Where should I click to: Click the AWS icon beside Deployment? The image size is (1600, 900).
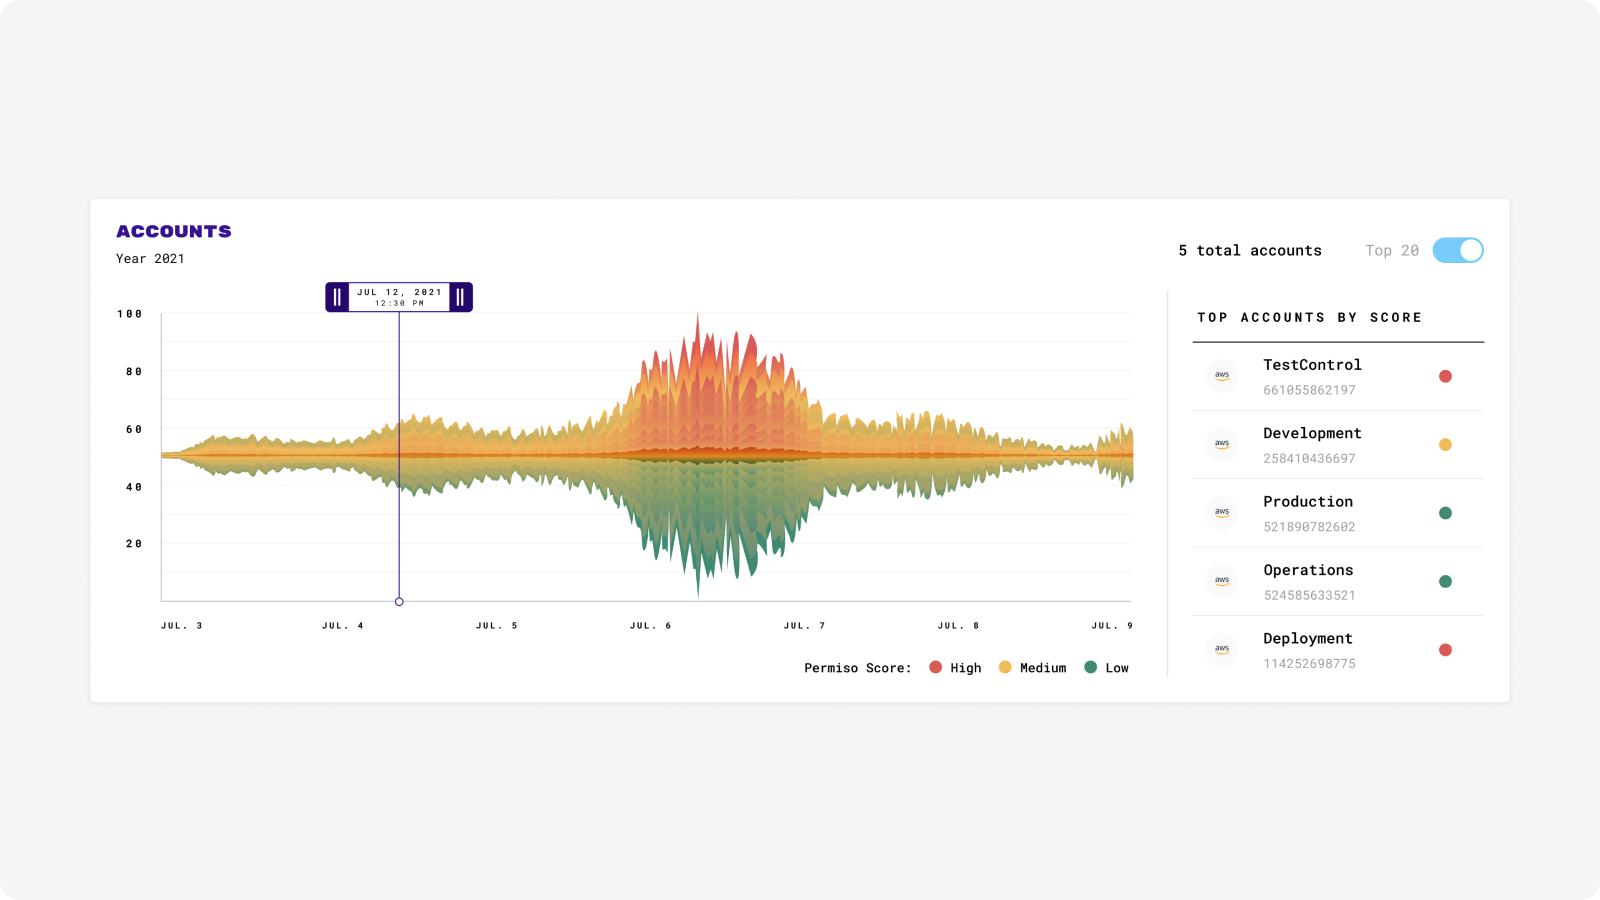point(1221,649)
